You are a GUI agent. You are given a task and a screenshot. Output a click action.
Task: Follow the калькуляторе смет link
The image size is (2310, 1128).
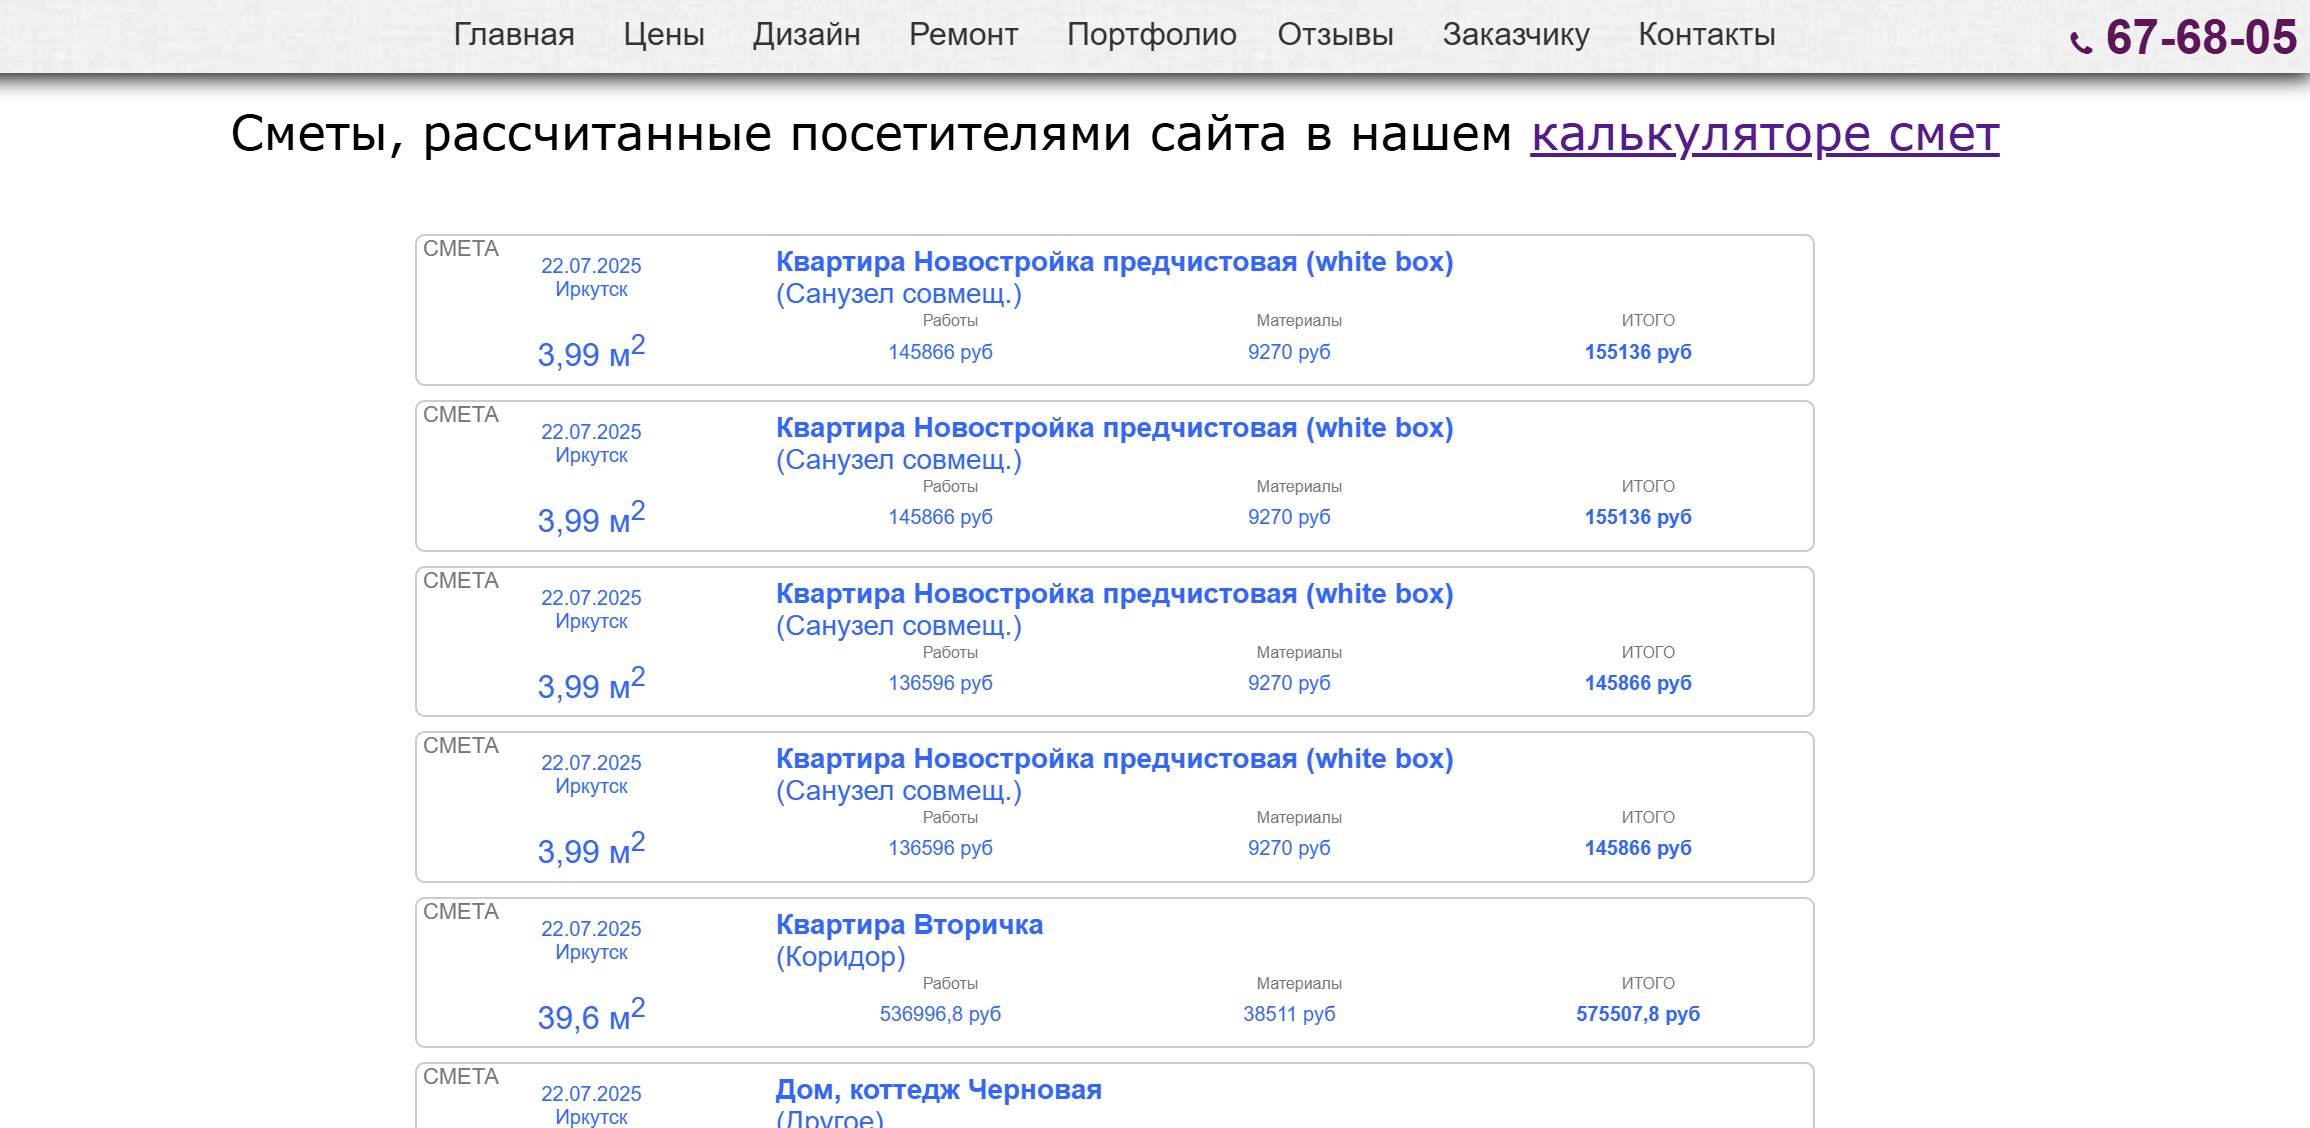click(1764, 134)
